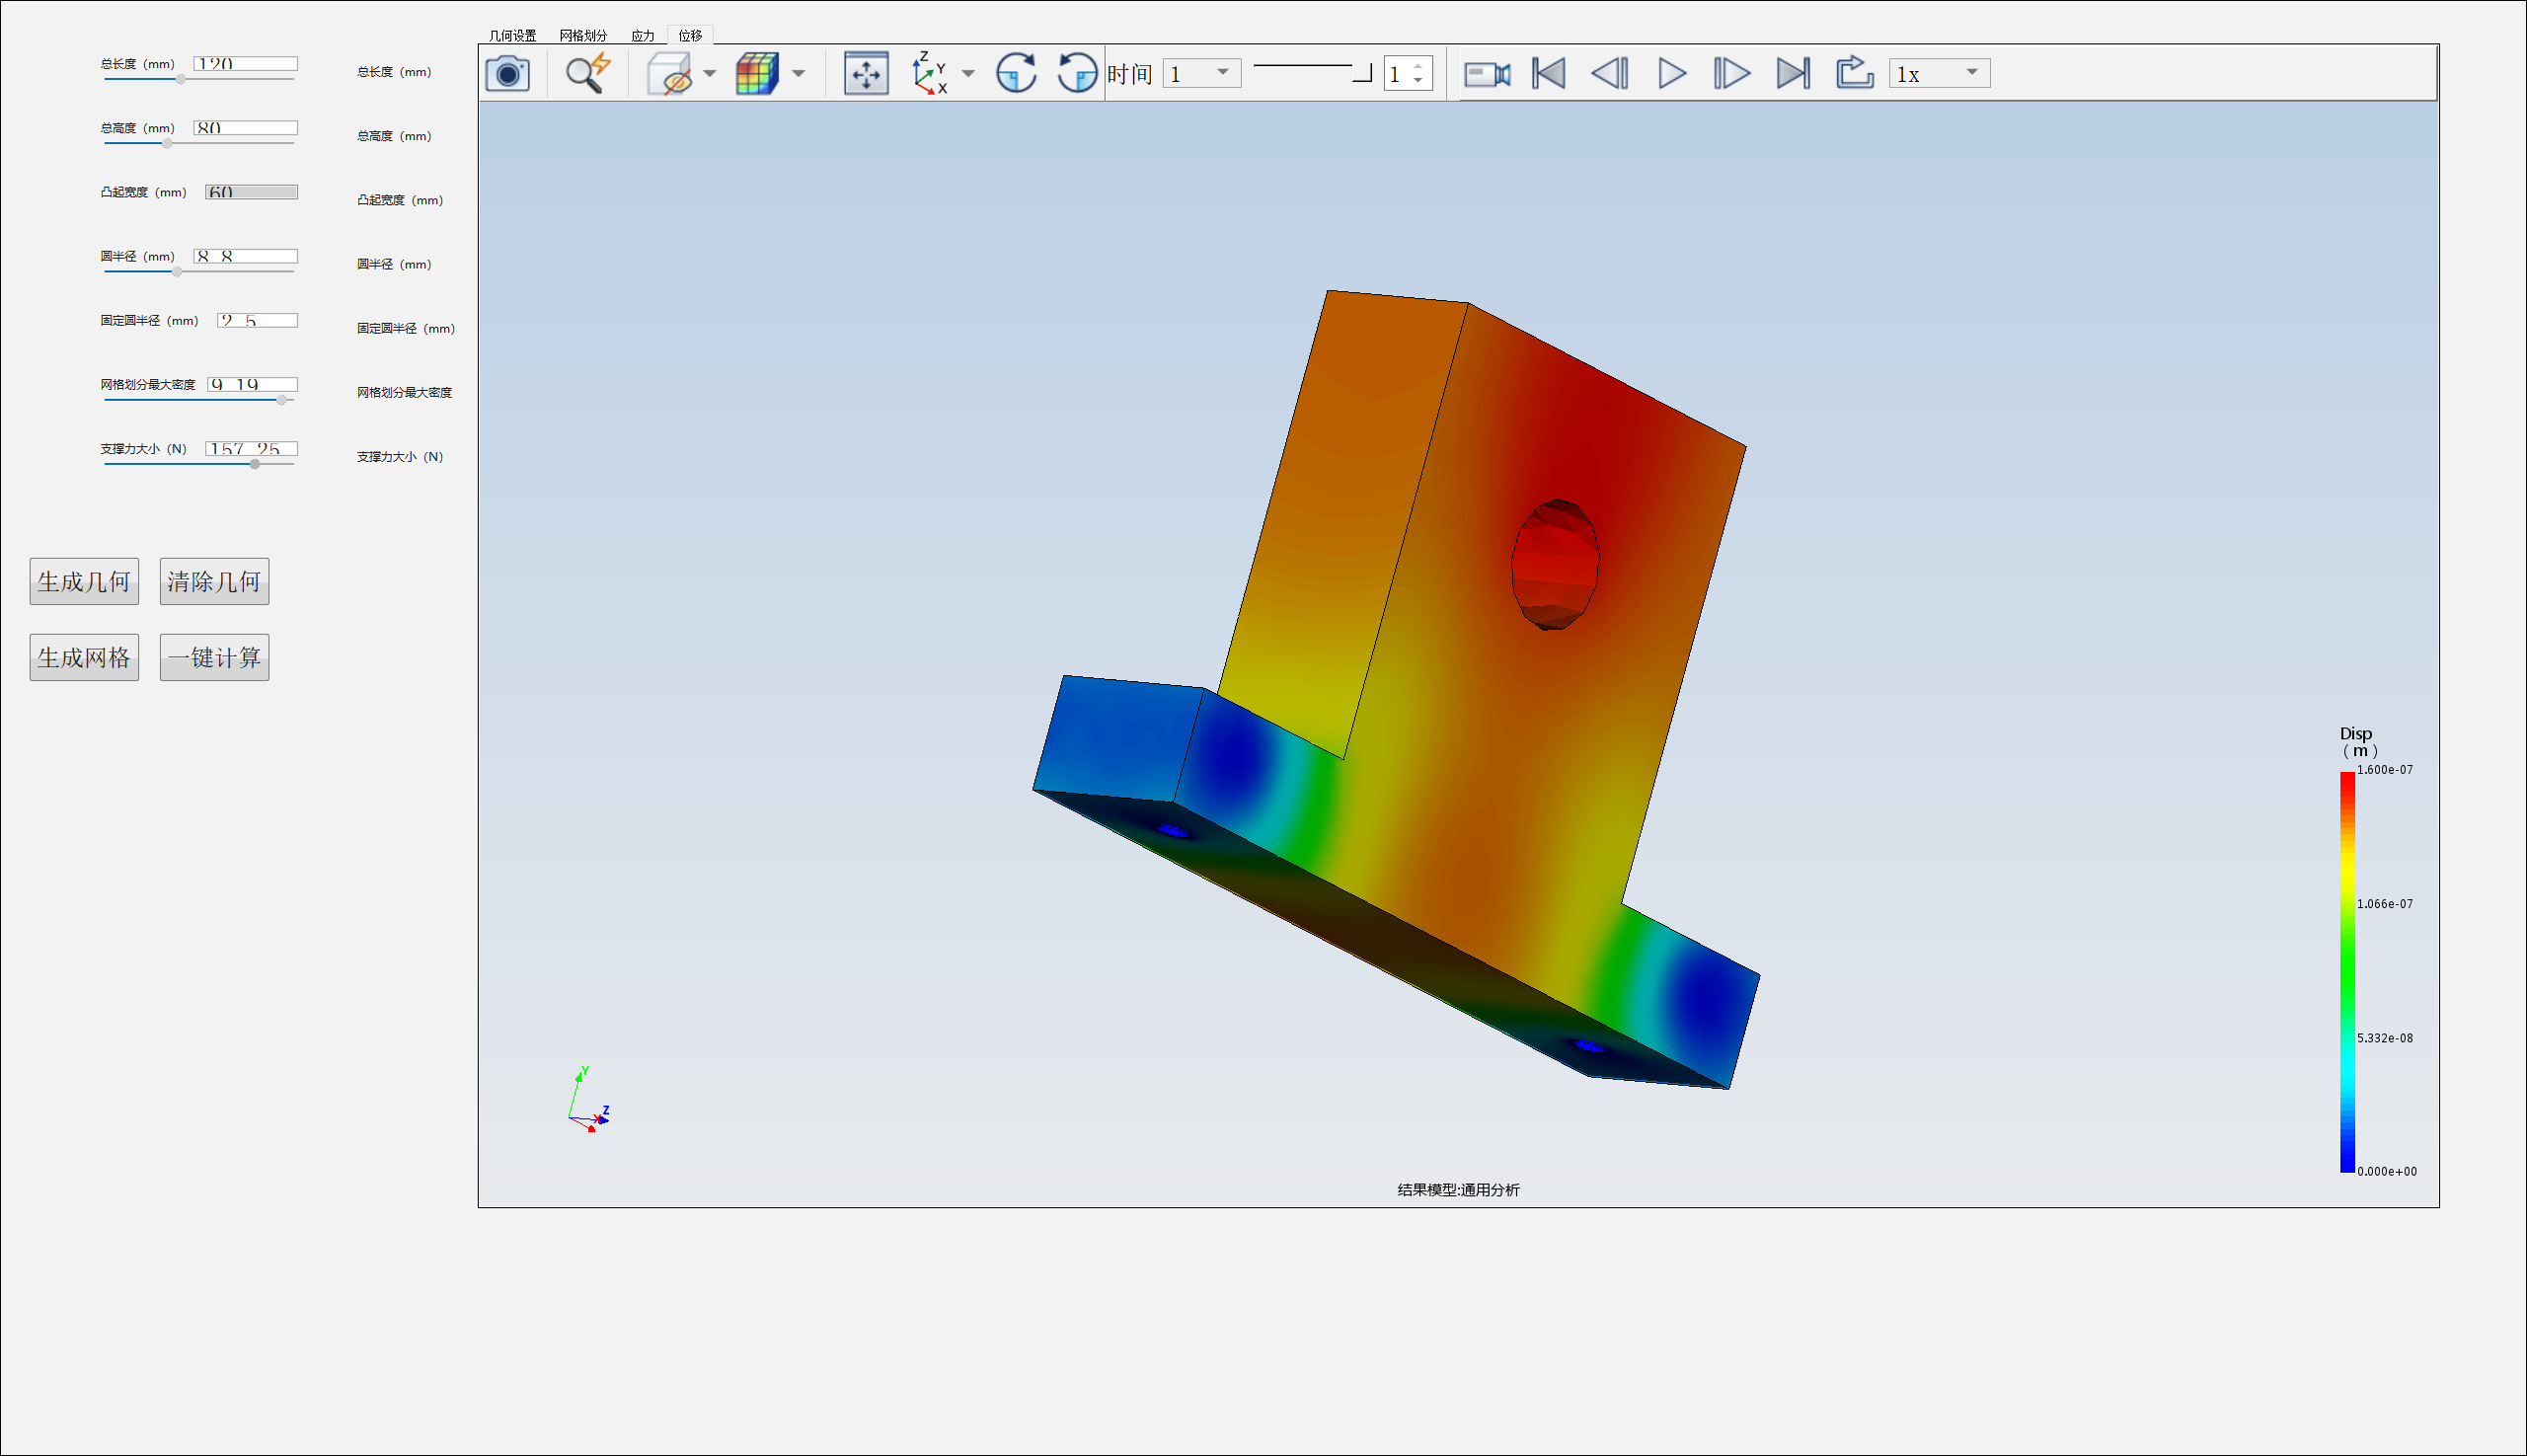Click the 清除几何 button
Viewport: 2527px width, 1456px height.
(x=214, y=581)
